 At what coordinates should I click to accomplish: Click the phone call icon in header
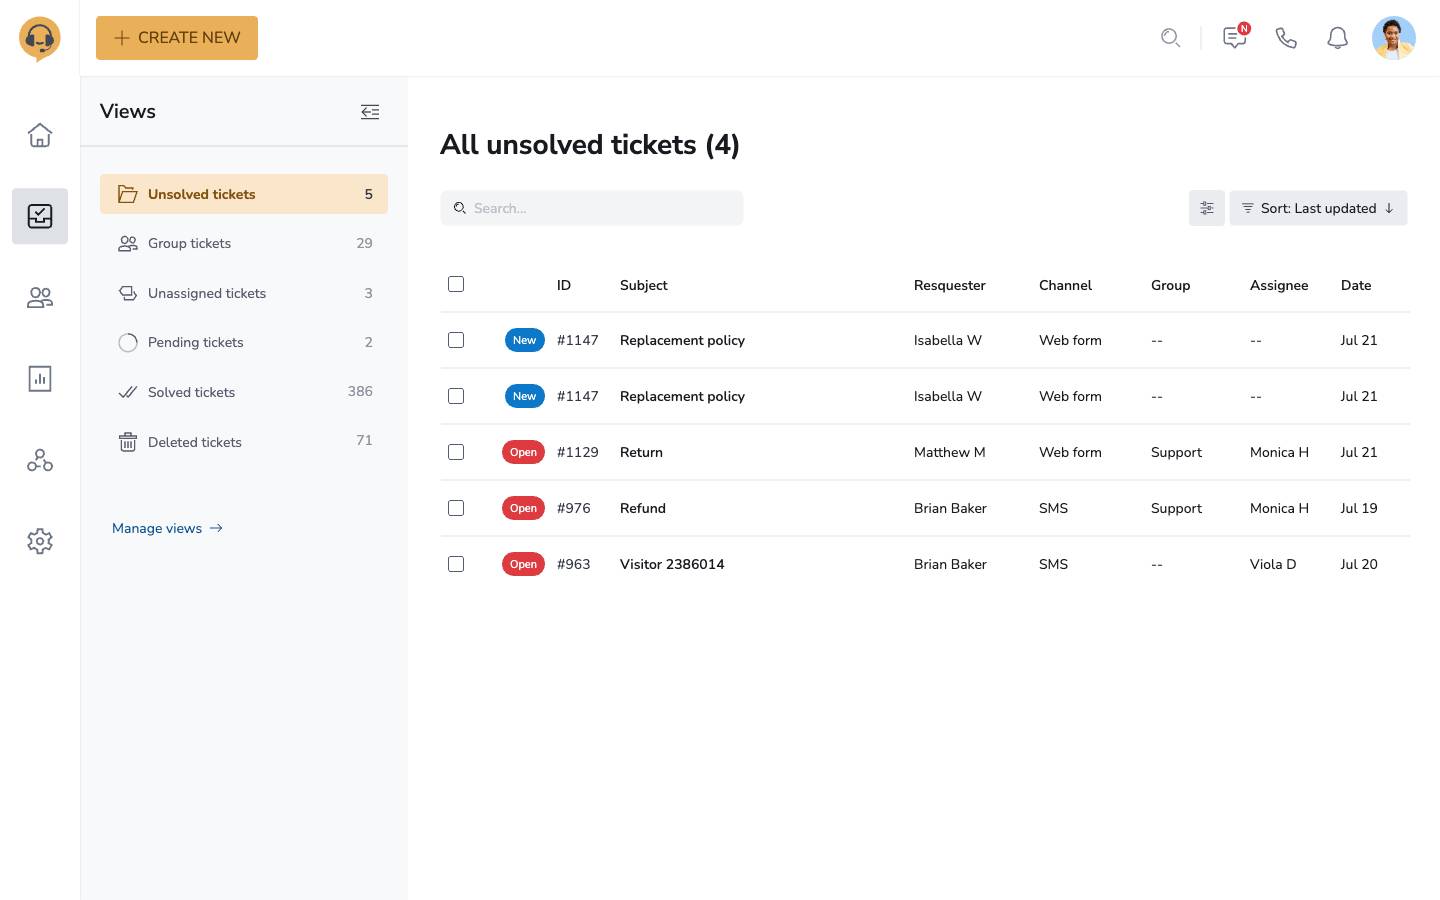(x=1286, y=38)
